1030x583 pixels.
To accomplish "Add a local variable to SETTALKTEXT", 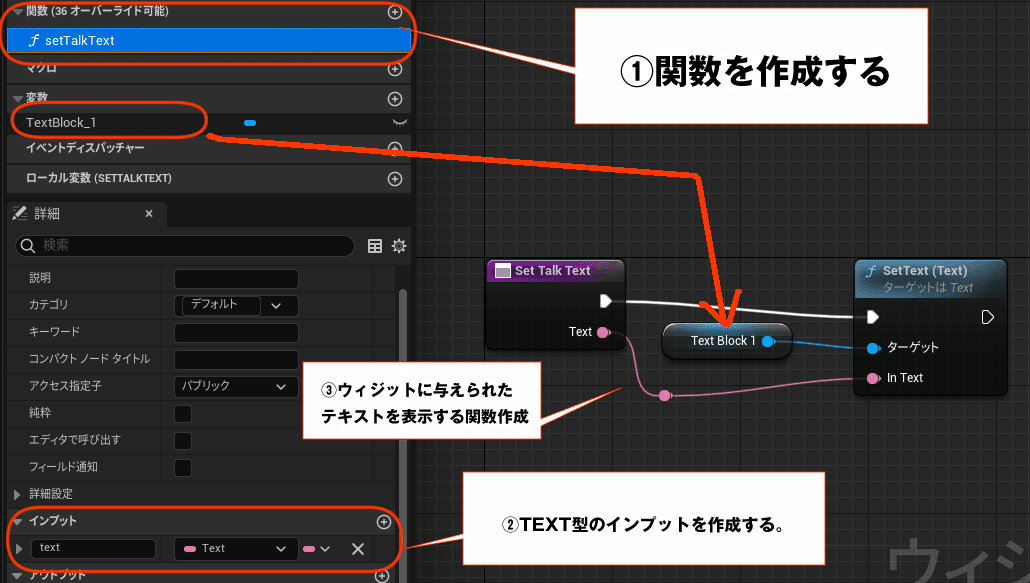I will pos(395,179).
